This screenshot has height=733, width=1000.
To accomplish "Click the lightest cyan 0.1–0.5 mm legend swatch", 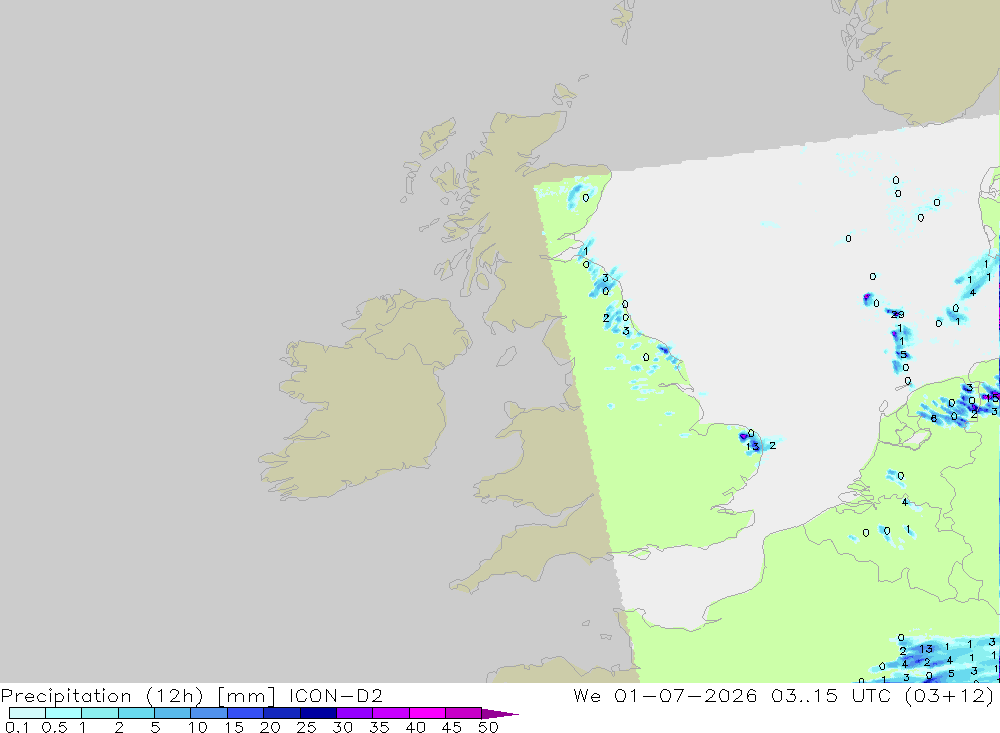I will point(27,713).
